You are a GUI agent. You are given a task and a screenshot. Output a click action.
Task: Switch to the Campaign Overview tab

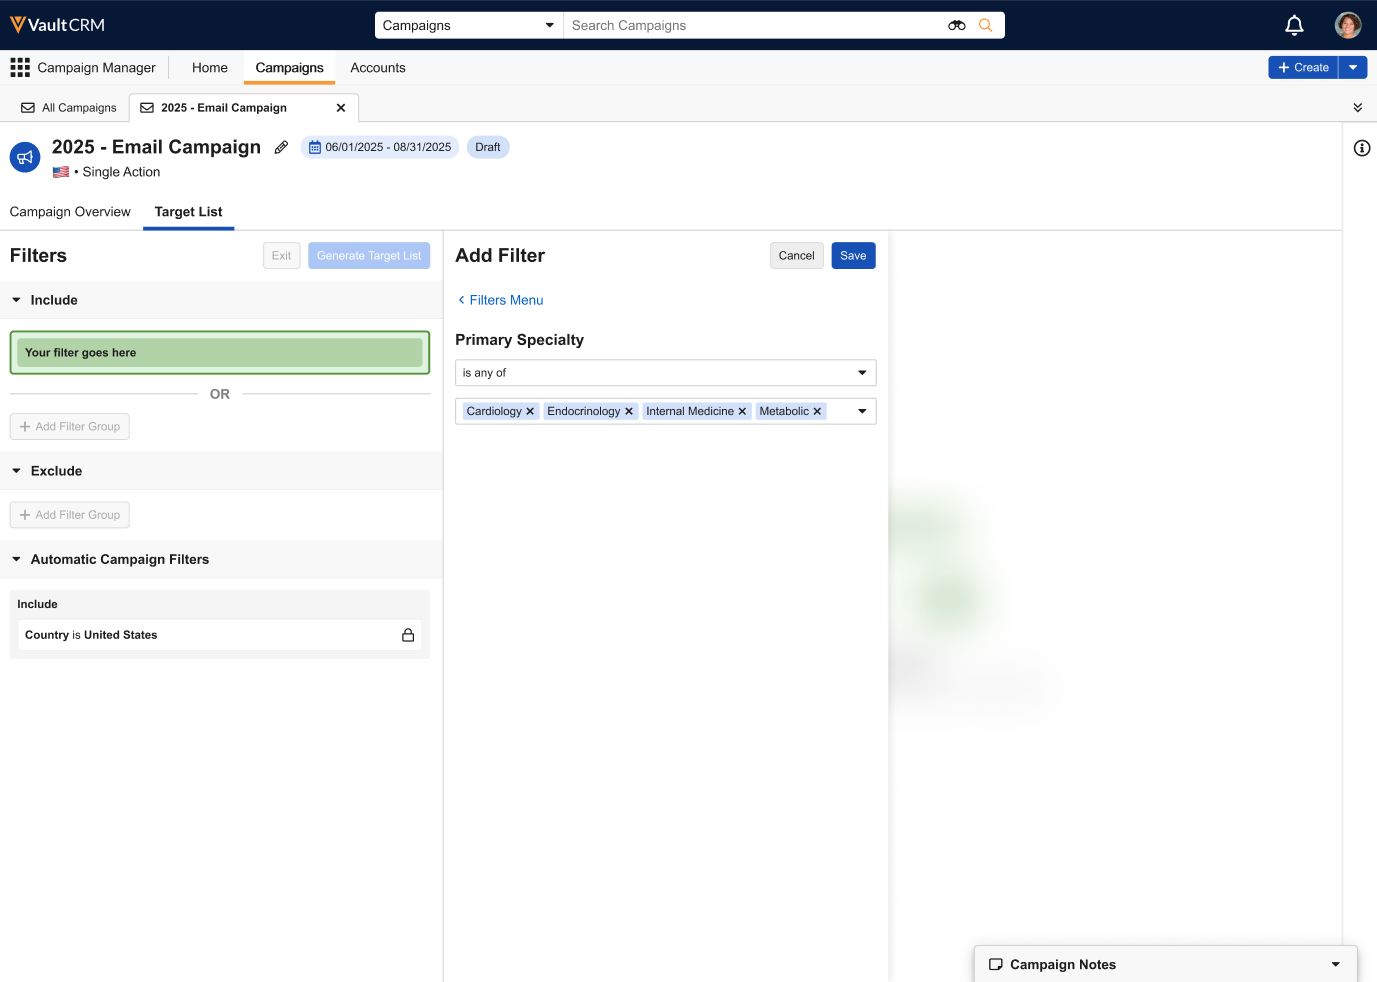[70, 212]
